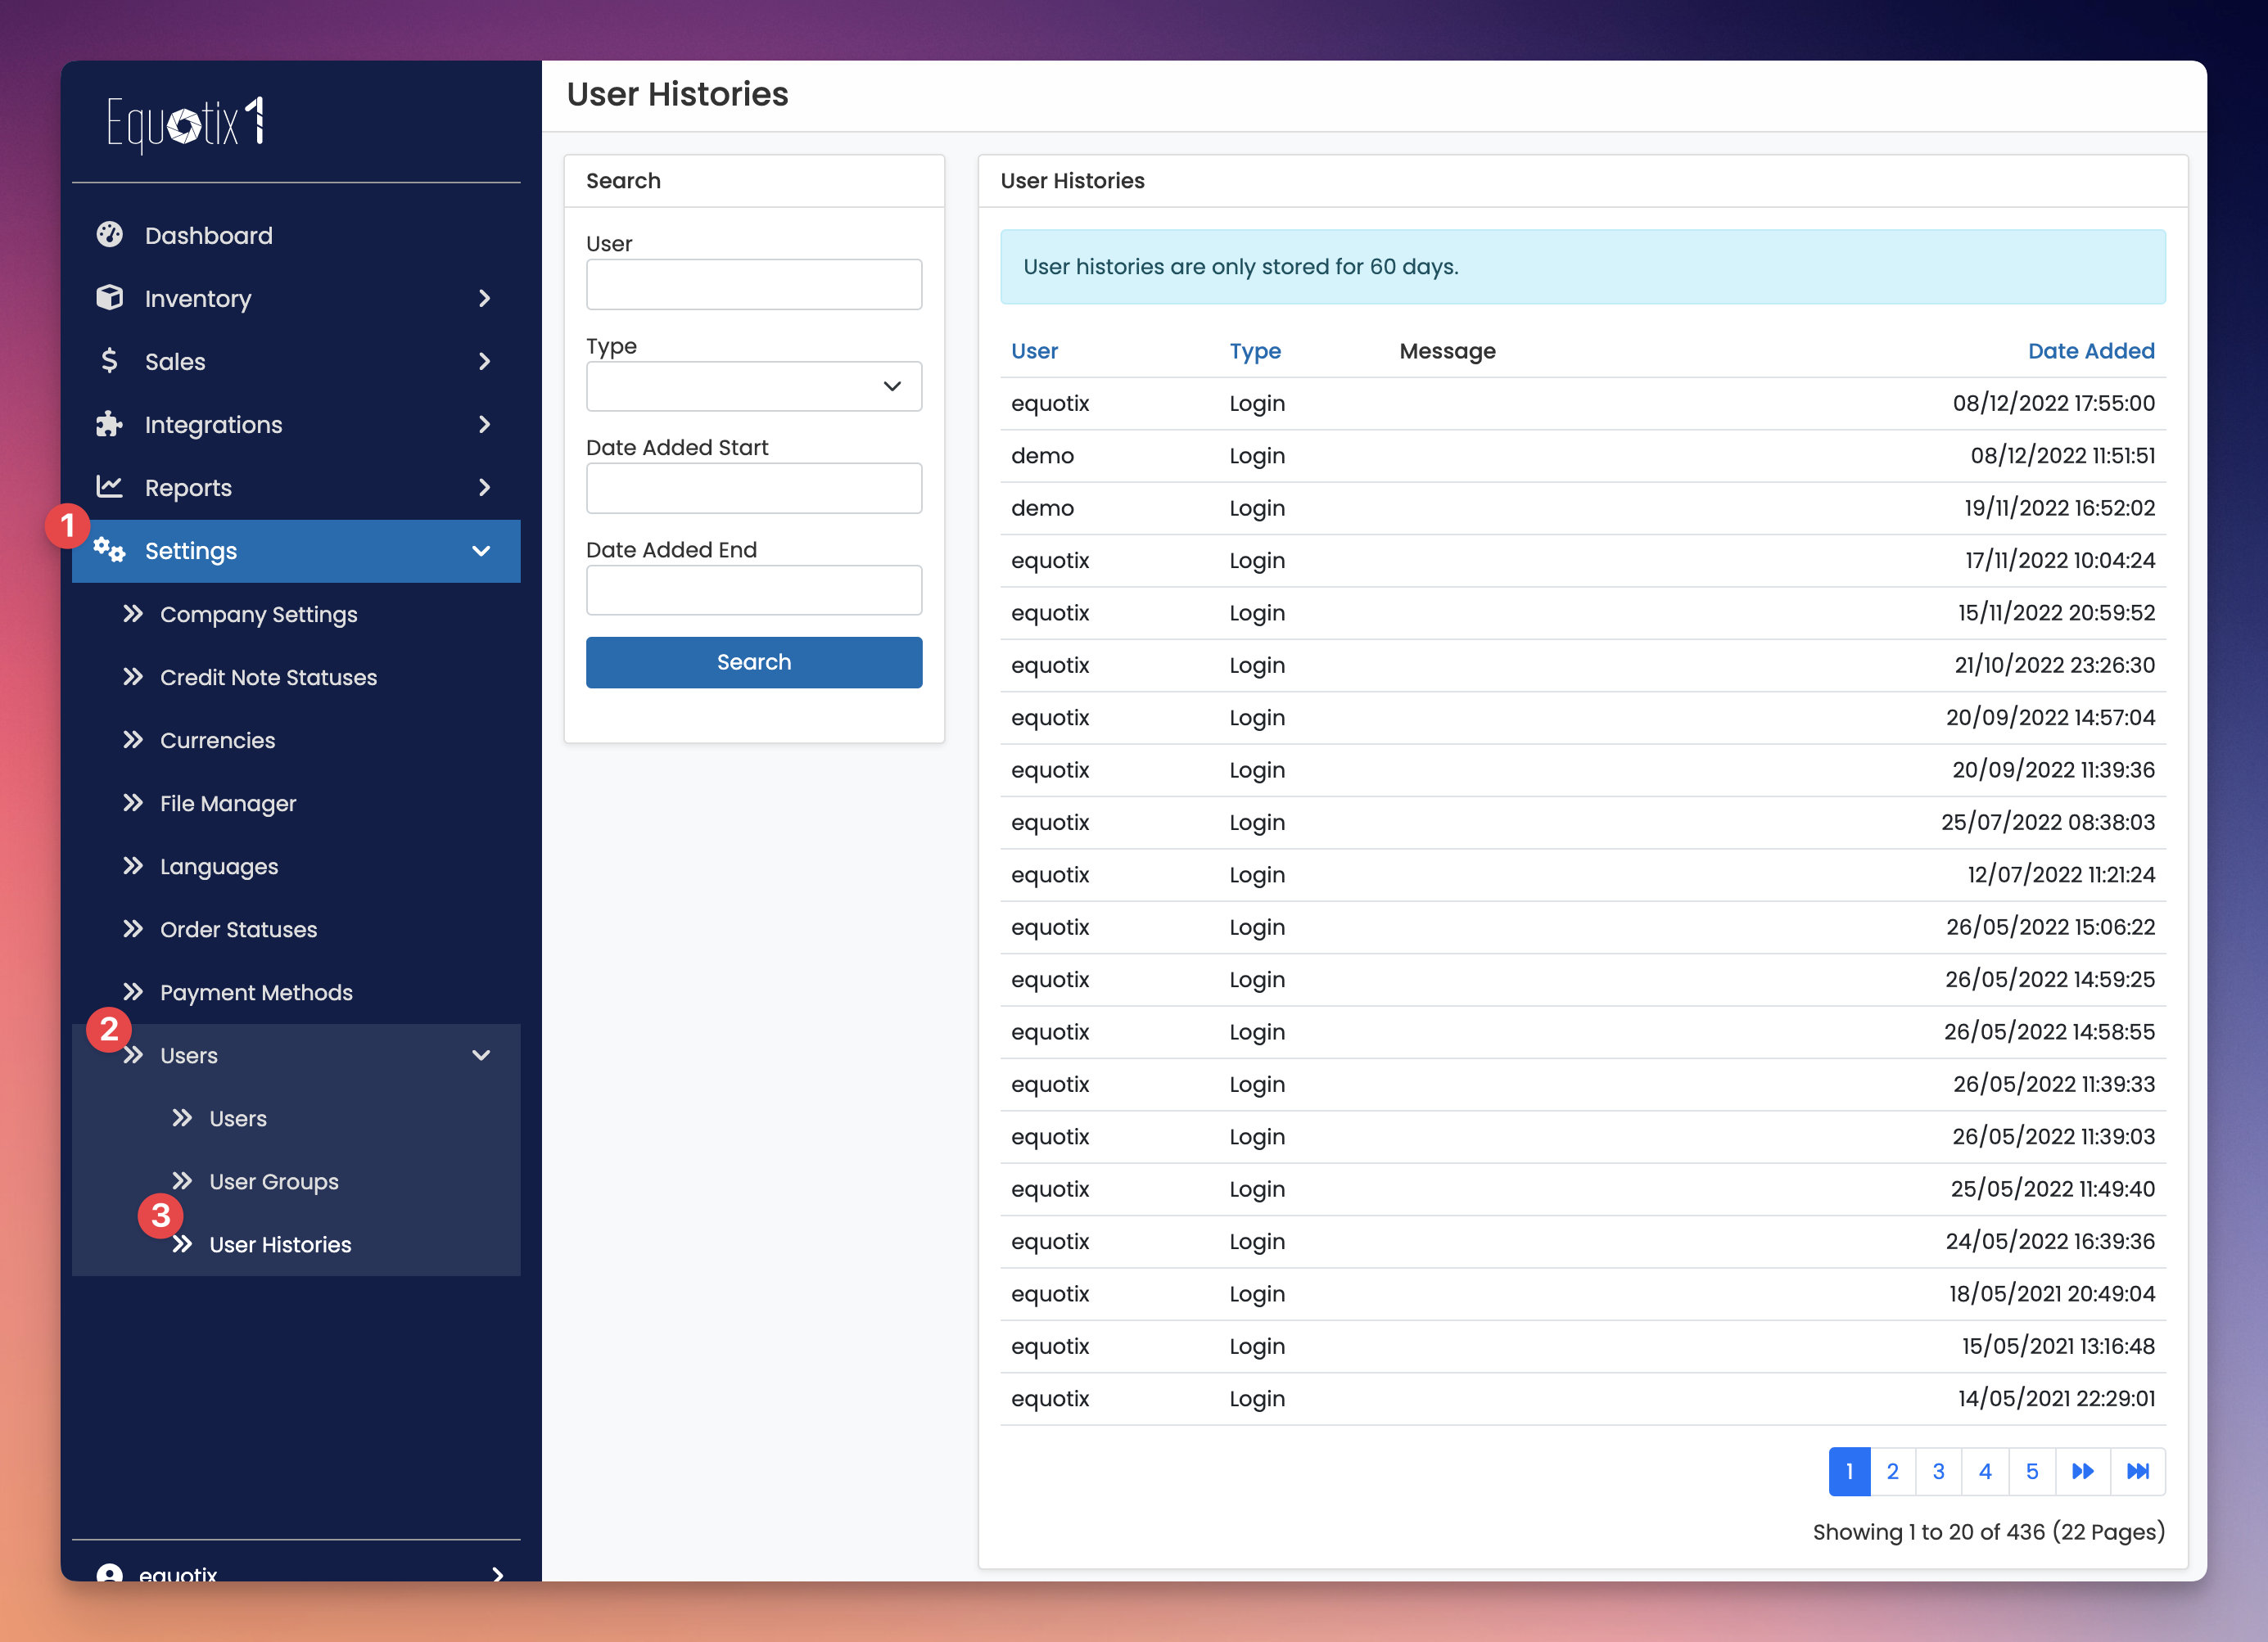
Task: Expand the equotix account menu arrow
Action: coord(497,1573)
